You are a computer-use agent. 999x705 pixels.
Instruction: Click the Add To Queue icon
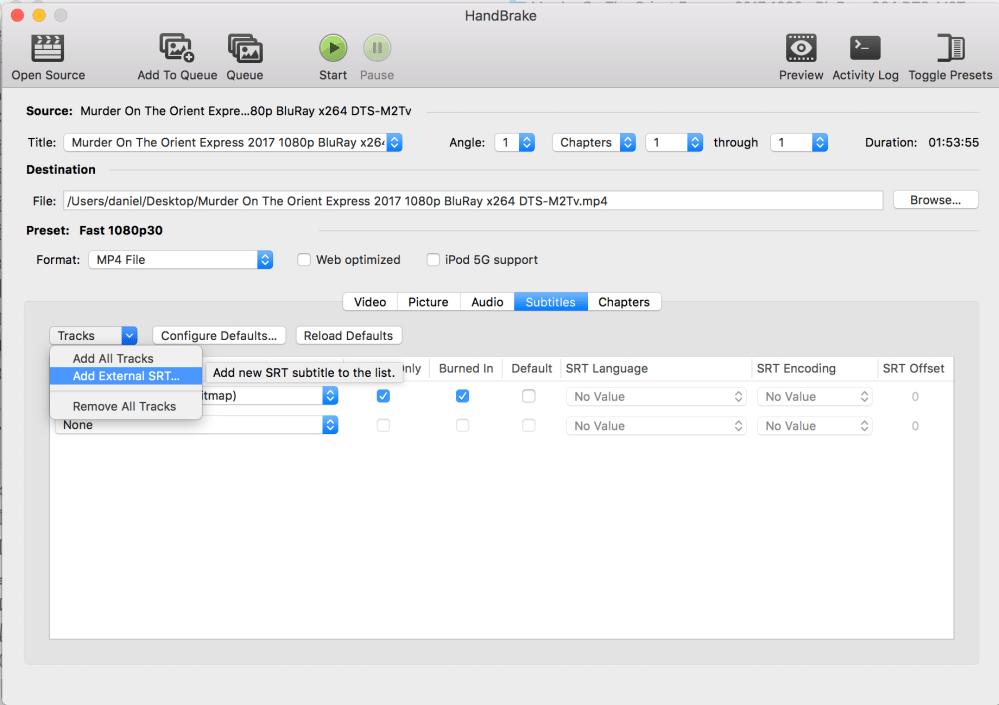176,48
